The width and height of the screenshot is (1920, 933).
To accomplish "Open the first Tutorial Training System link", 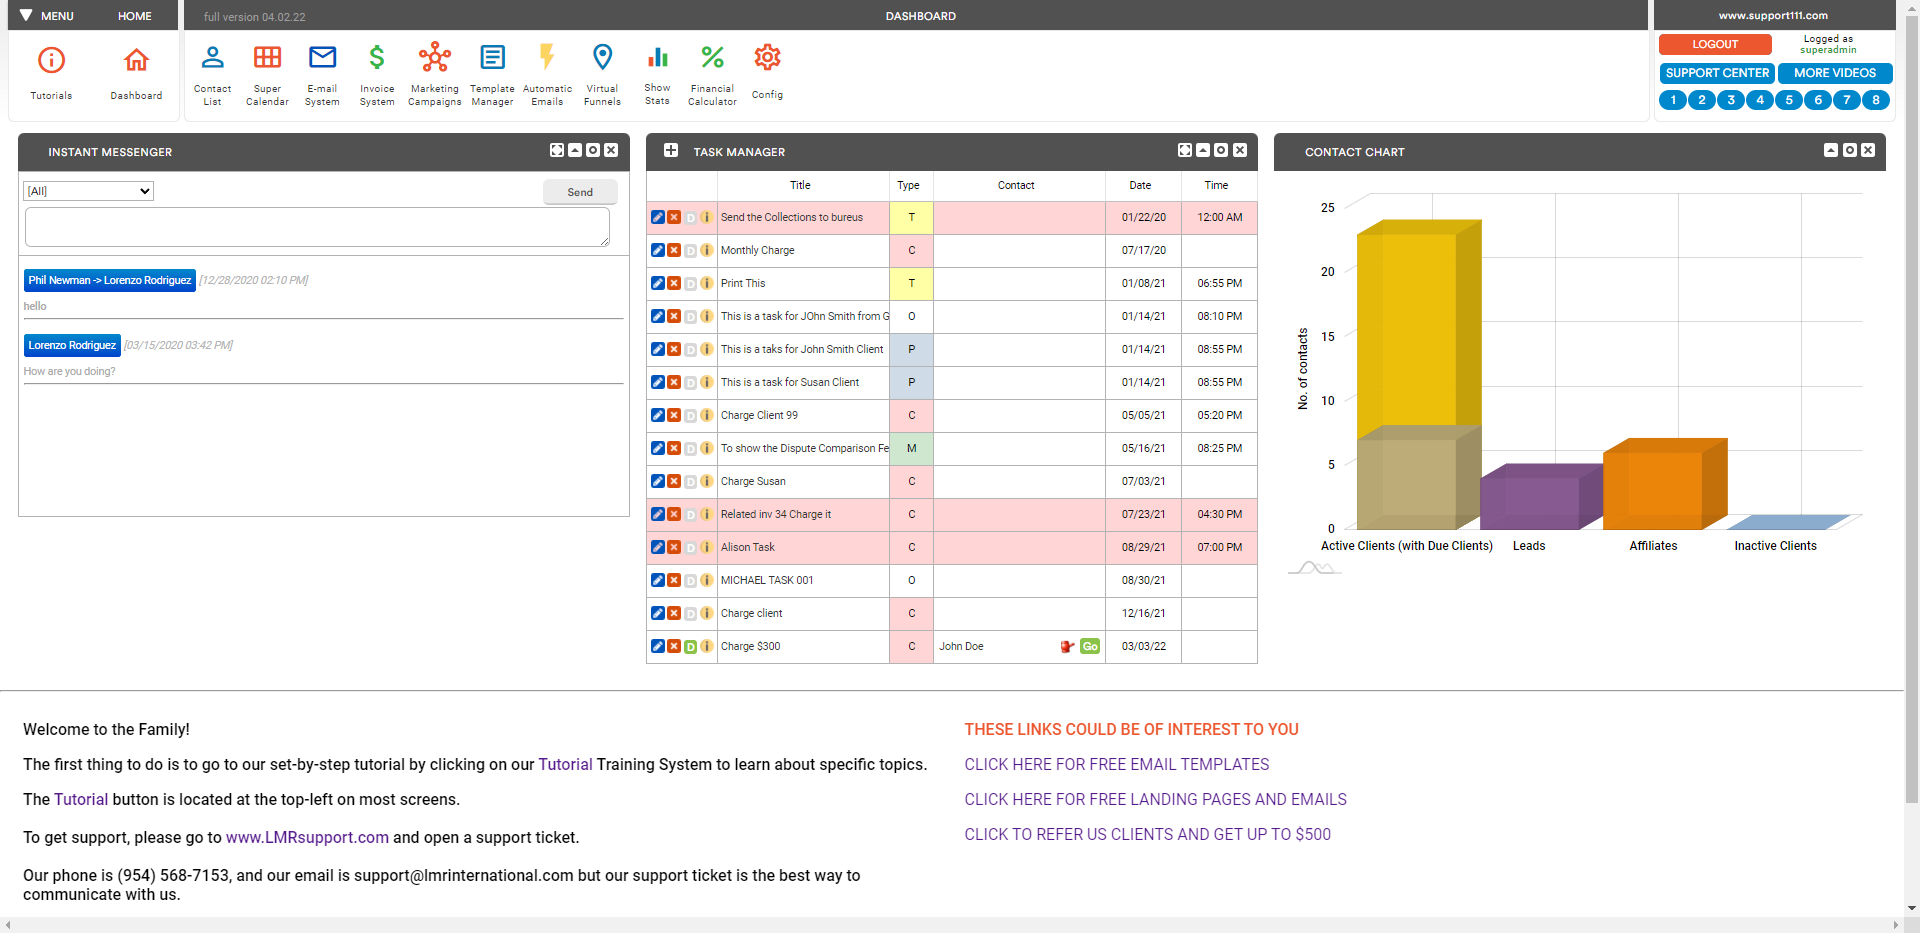I will 565,765.
